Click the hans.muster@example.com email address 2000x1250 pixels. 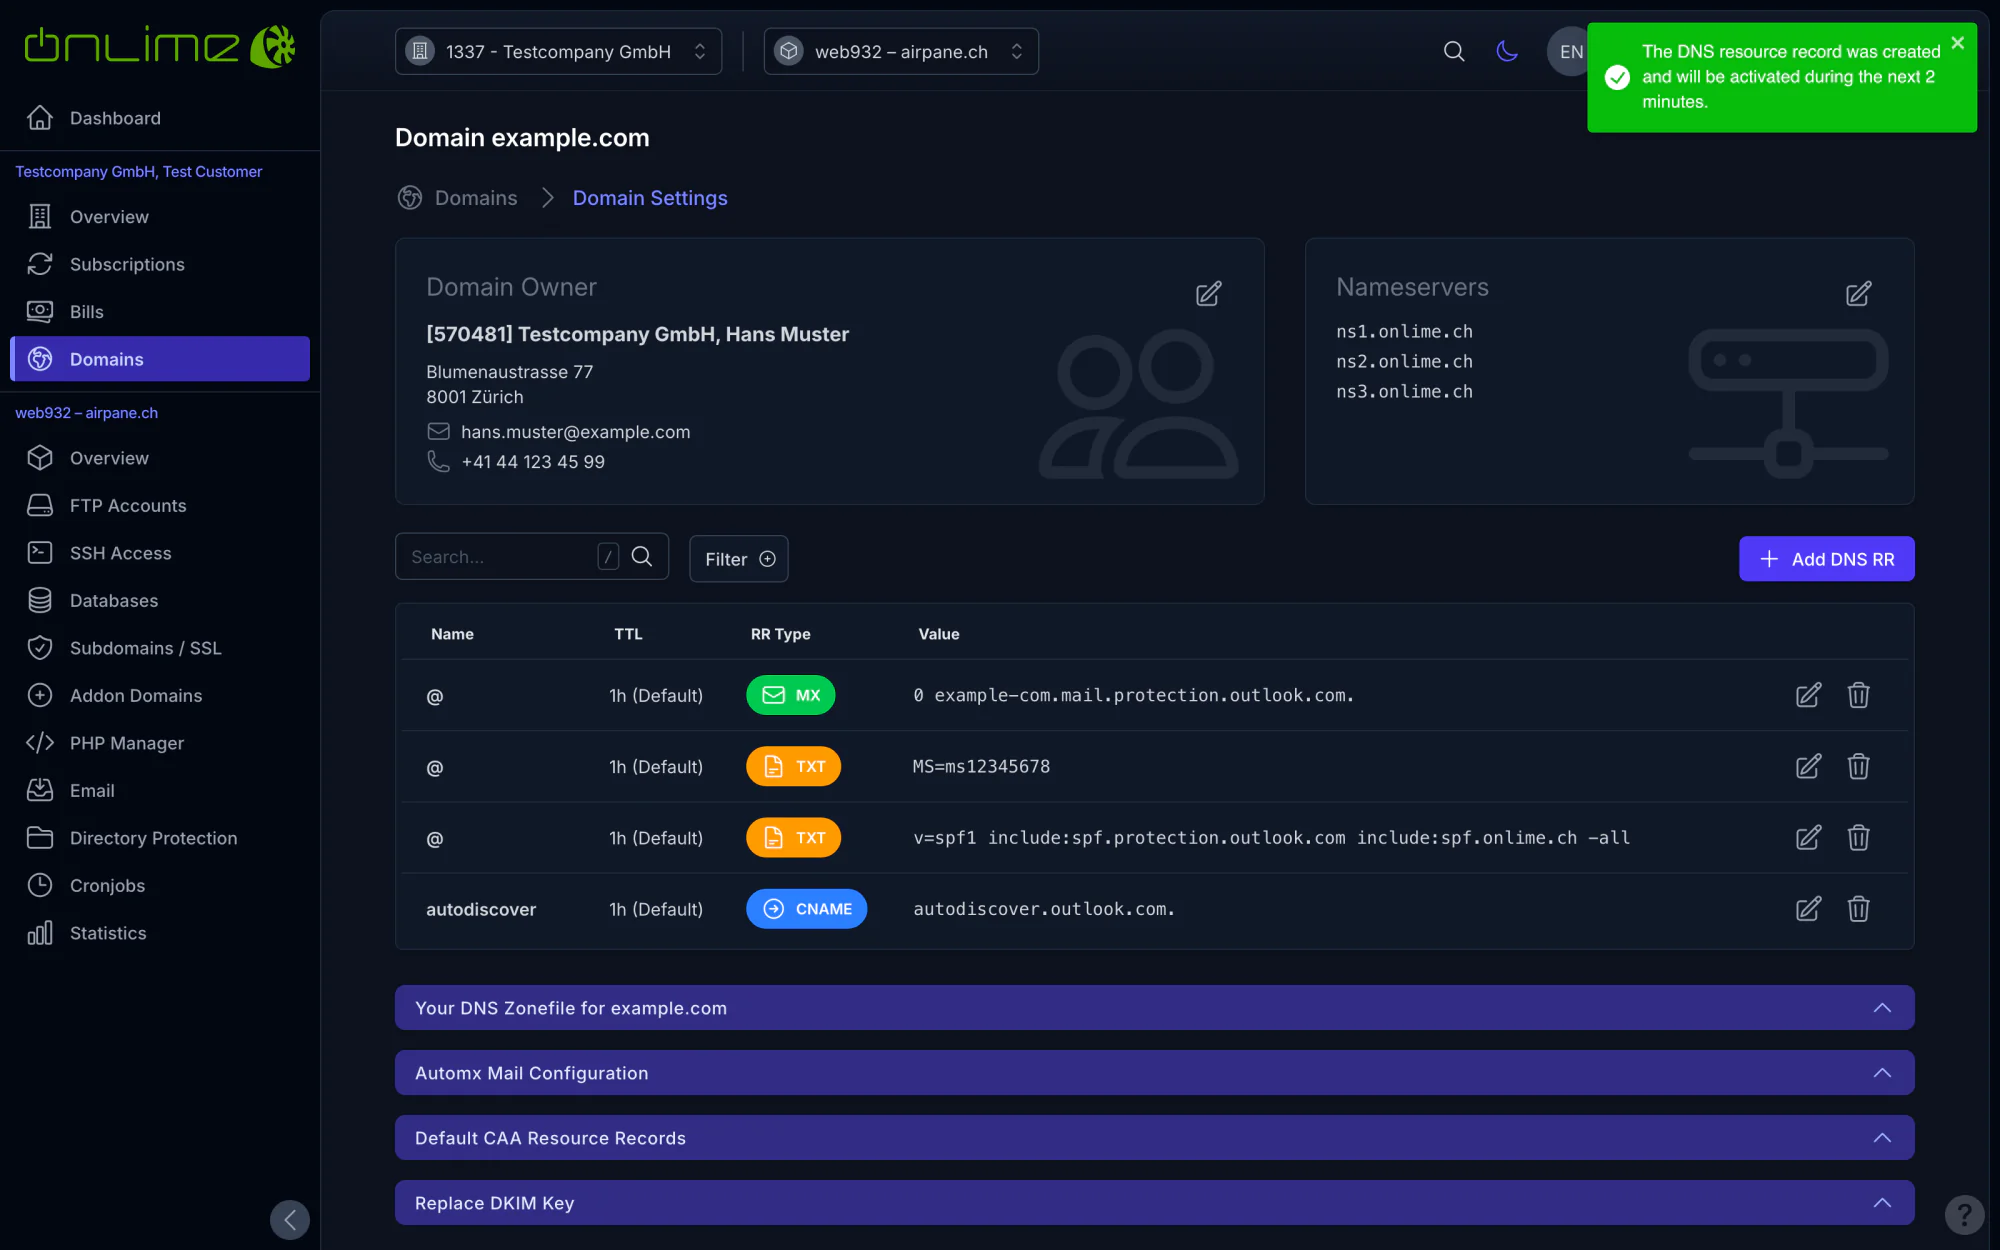pos(575,432)
